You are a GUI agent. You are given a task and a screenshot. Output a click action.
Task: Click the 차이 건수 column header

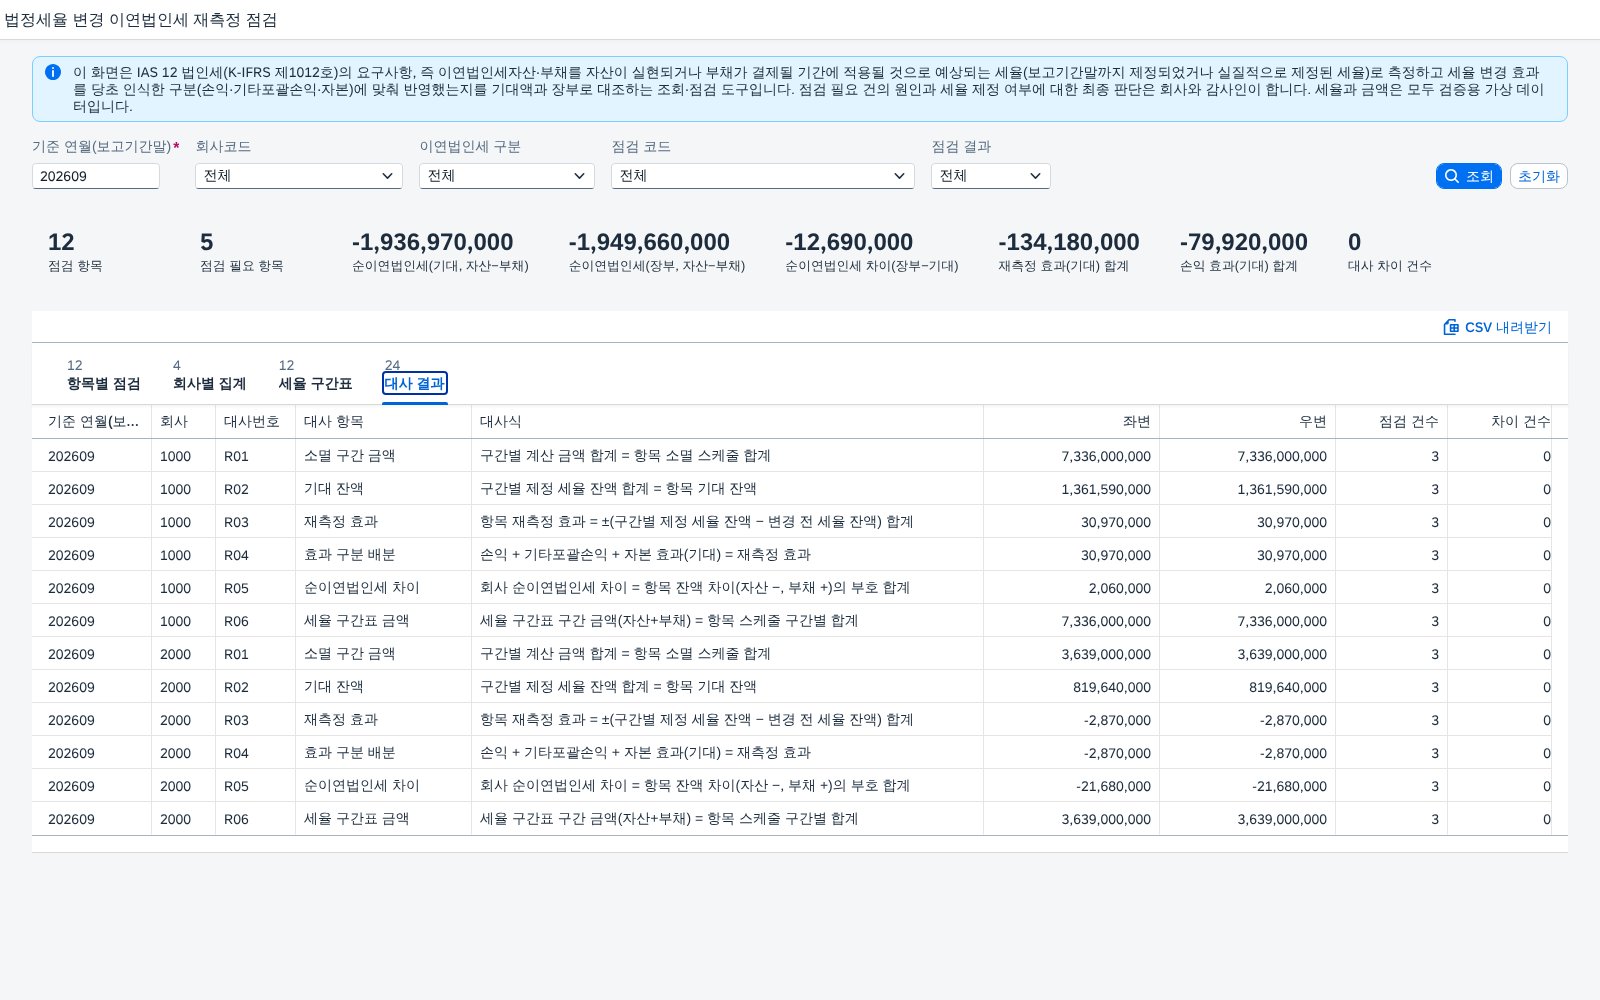(1500, 422)
